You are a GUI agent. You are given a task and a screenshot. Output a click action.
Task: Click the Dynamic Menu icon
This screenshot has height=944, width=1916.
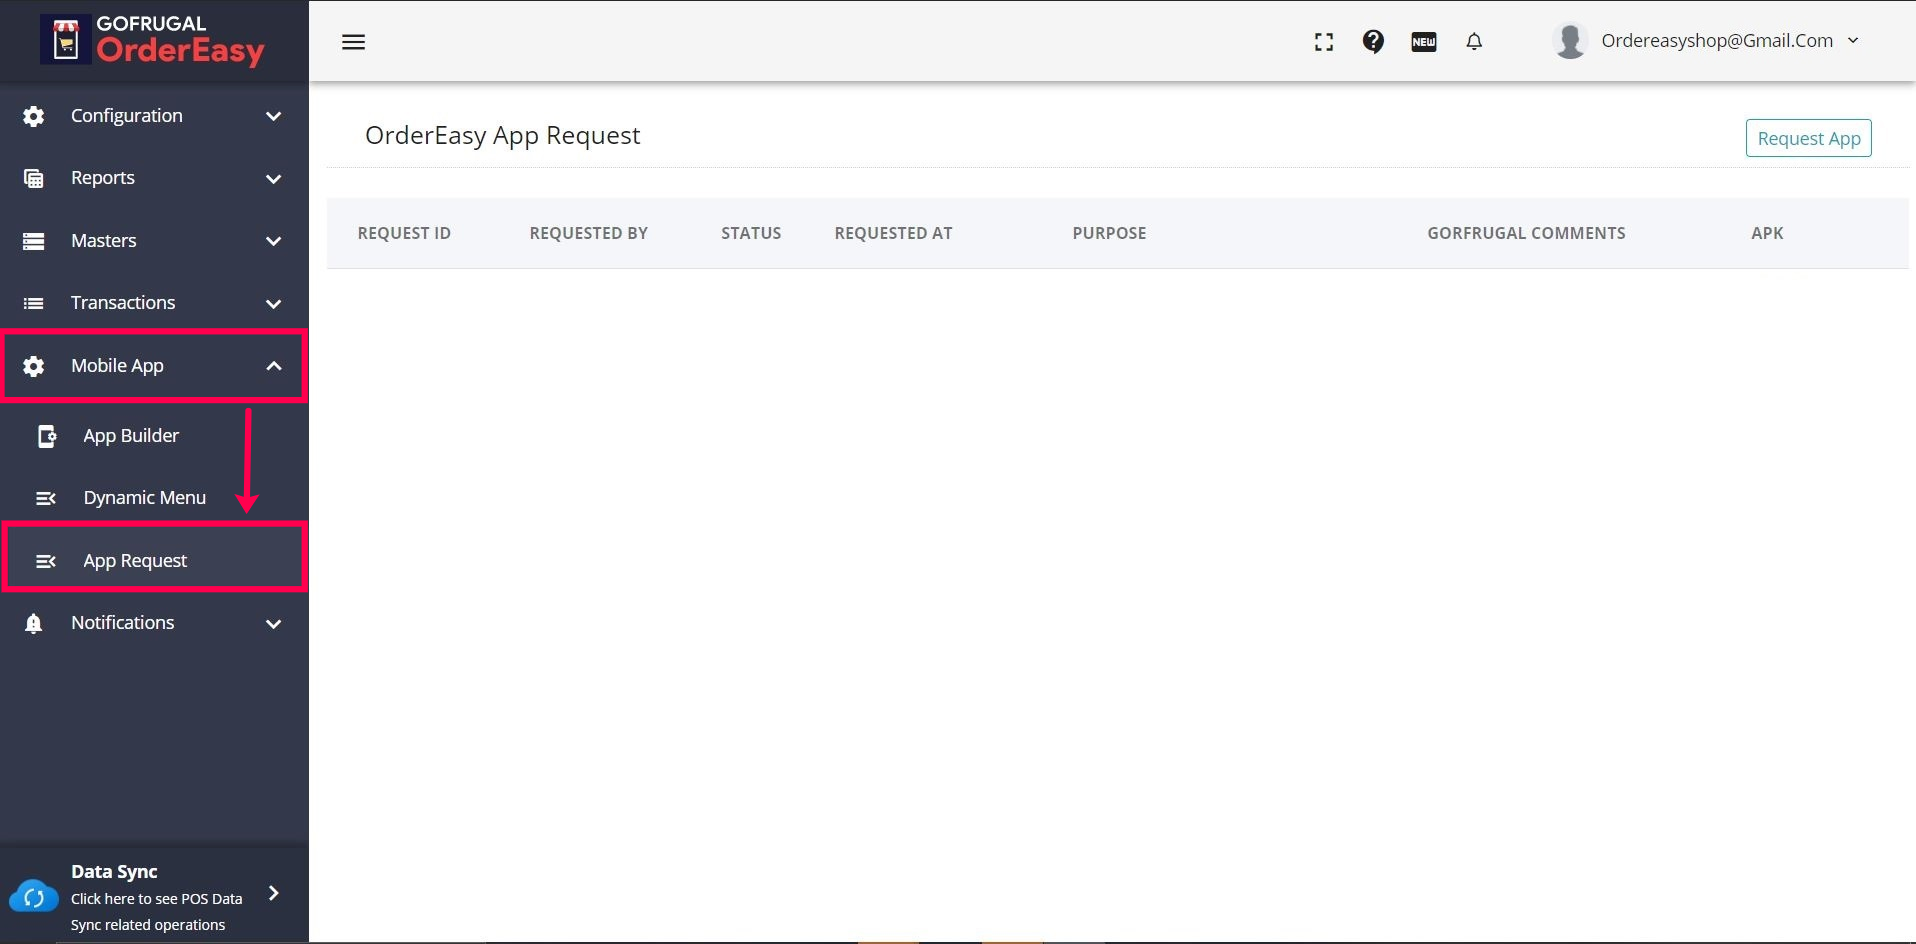point(46,498)
